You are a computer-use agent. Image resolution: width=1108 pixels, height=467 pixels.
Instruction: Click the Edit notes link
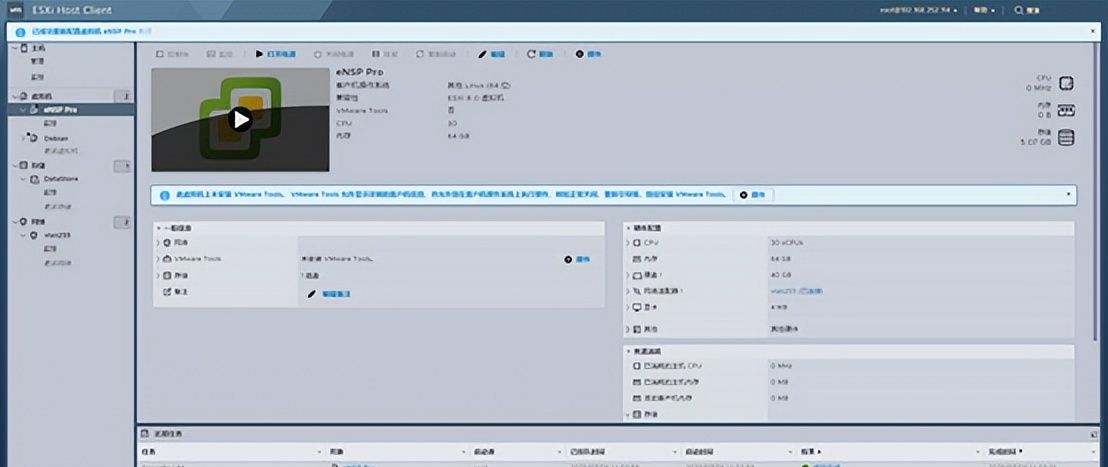pos(329,293)
